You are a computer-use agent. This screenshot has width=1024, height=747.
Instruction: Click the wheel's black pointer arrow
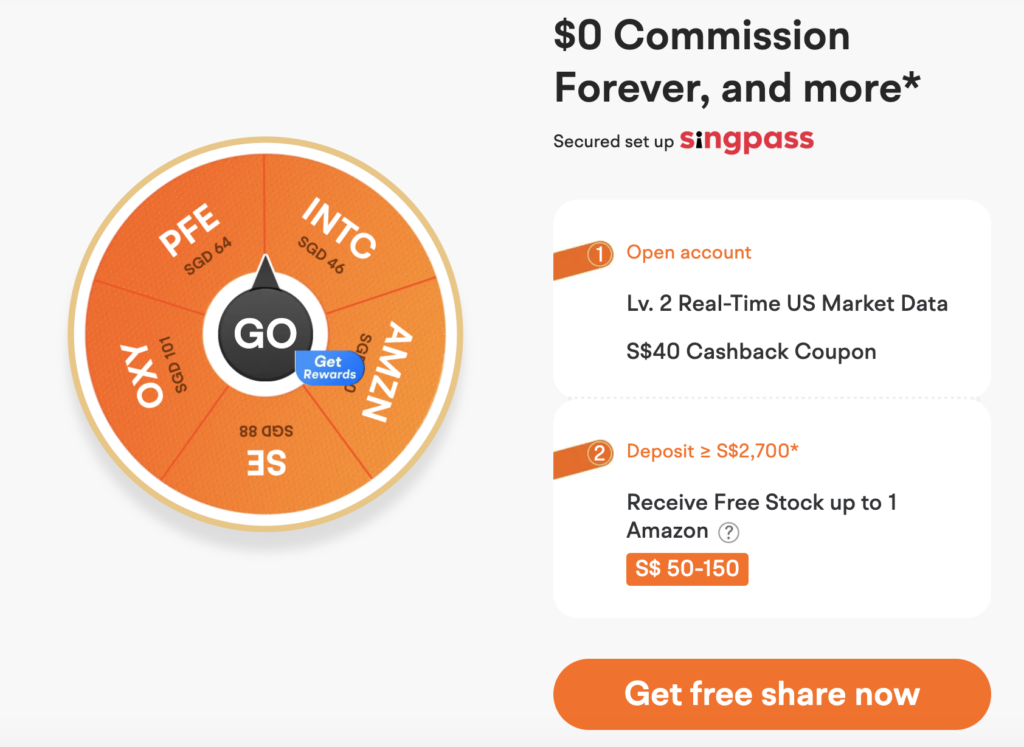[265, 272]
